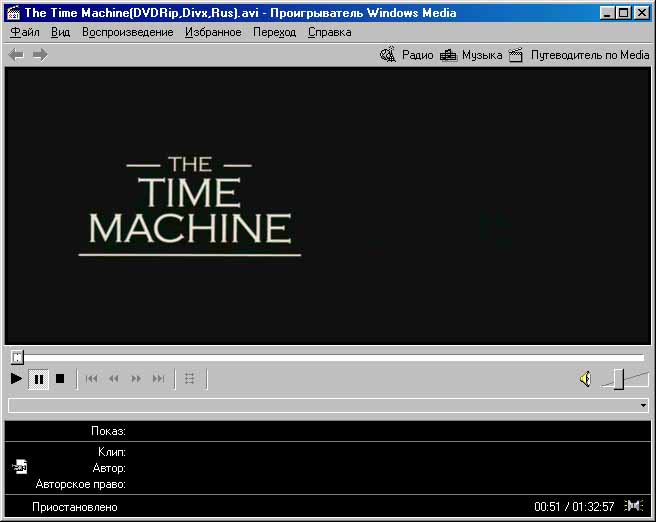Click the preview playlist icon

click(x=190, y=379)
